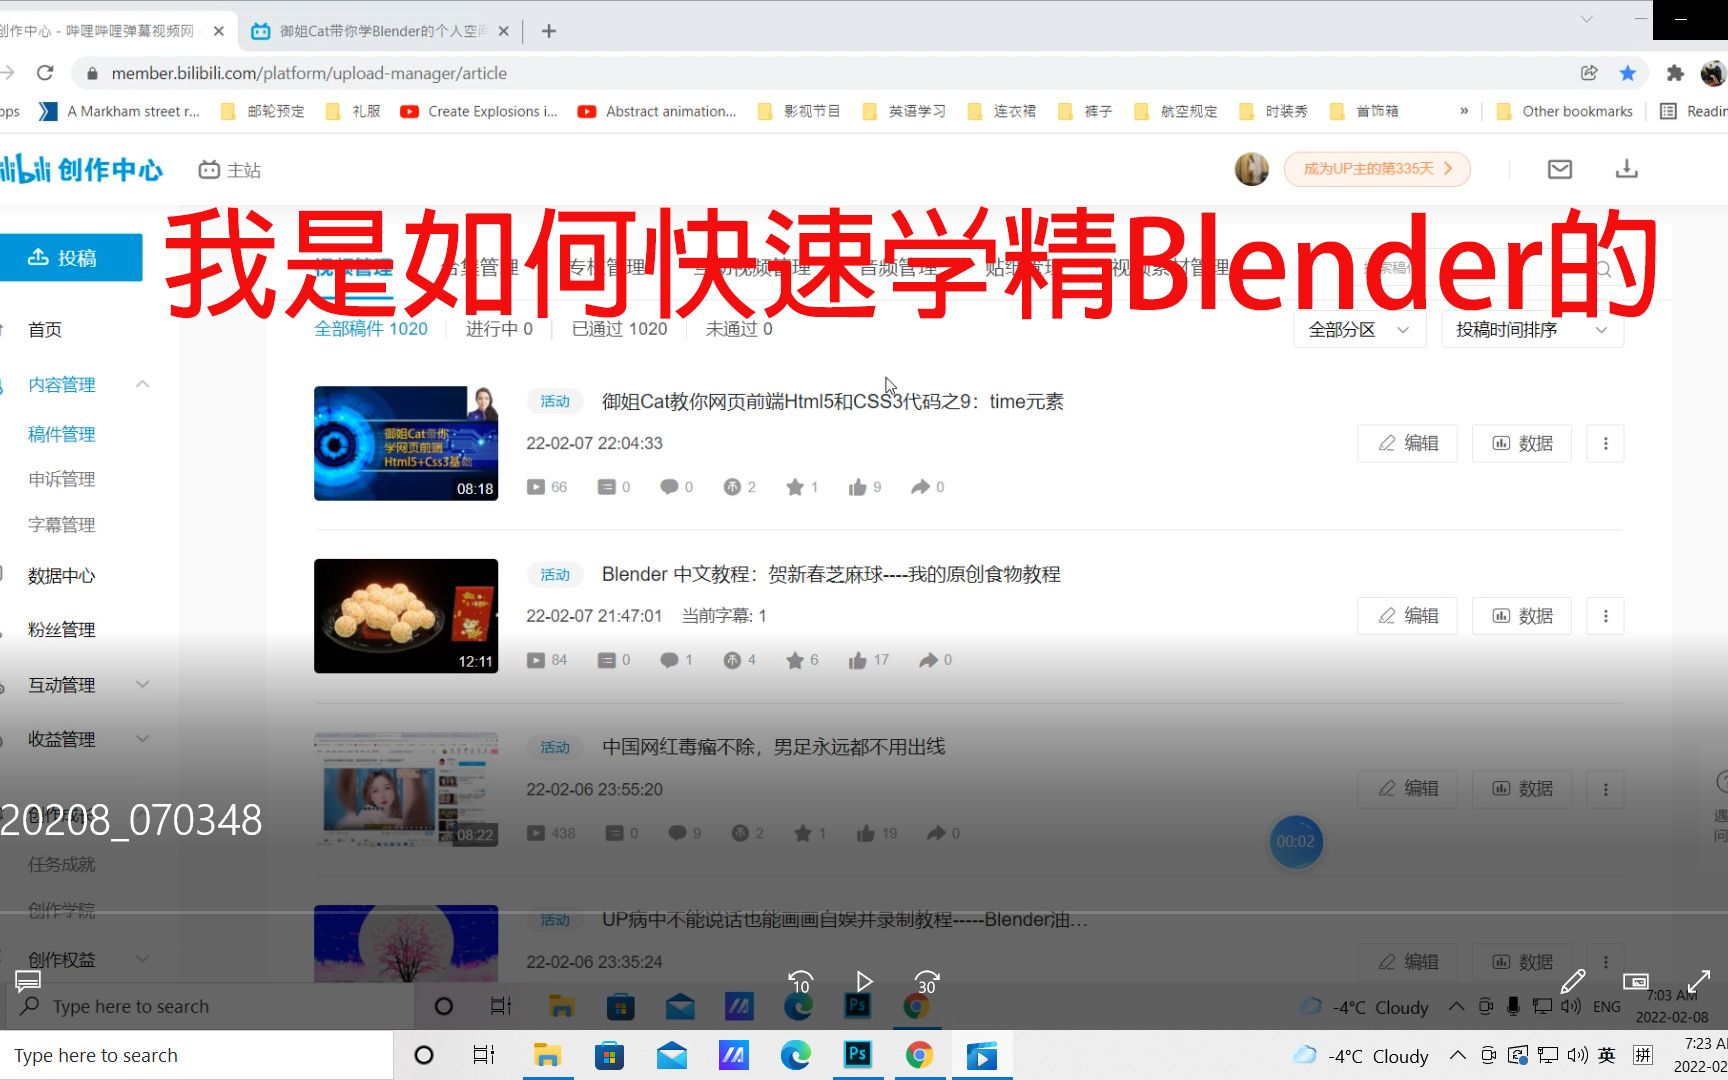
Task: Open the 贺新春芝麻球 video thumbnail
Action: [x=406, y=616]
